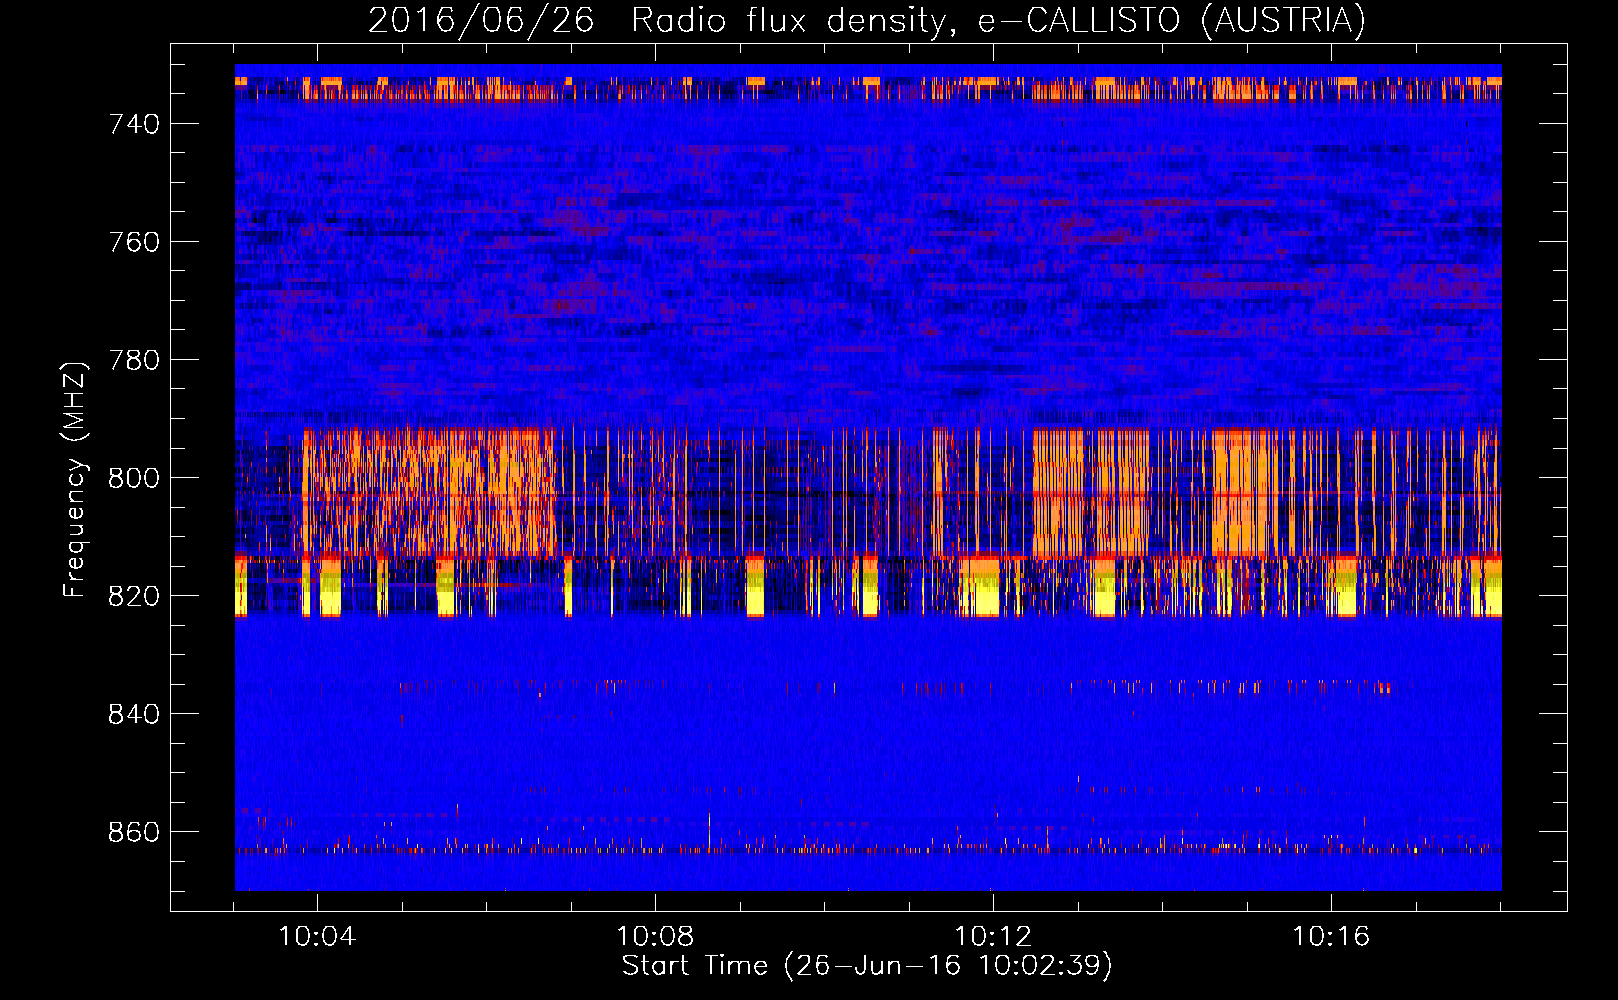
Task: Click the 'Start Time (26-Jun-16 10:02:39)' x-axis label
Action: pos(867,966)
